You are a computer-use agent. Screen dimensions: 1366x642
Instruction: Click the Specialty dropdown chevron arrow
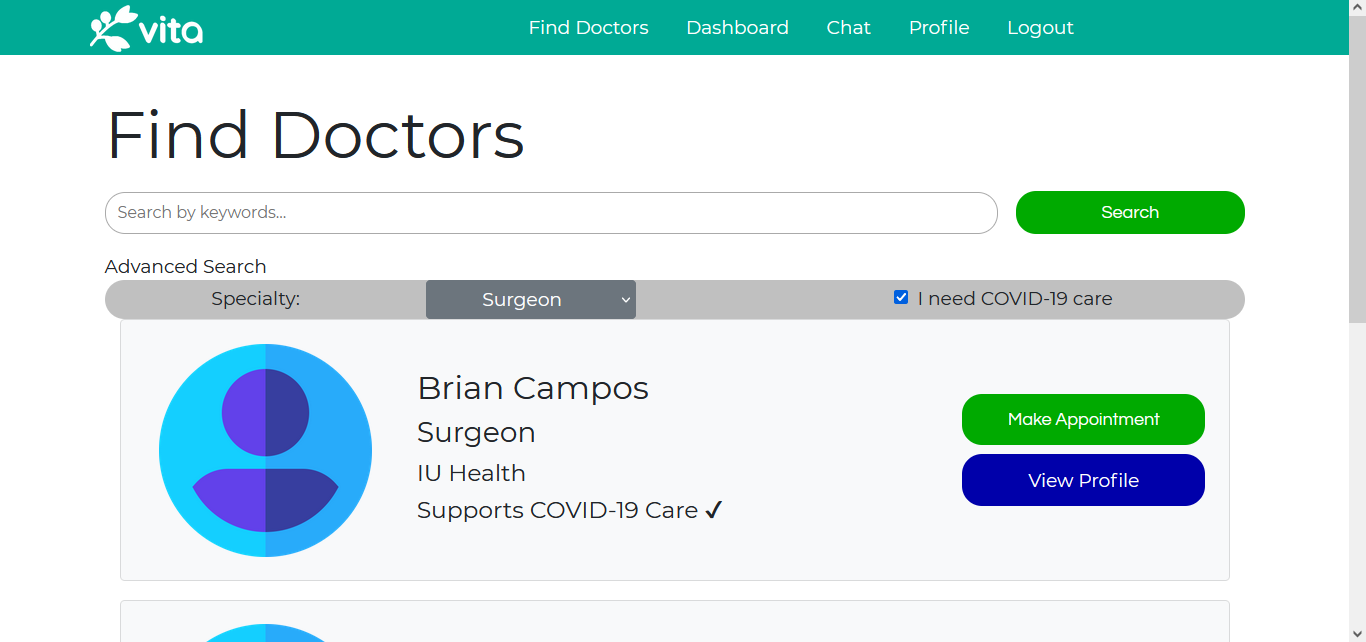click(625, 300)
